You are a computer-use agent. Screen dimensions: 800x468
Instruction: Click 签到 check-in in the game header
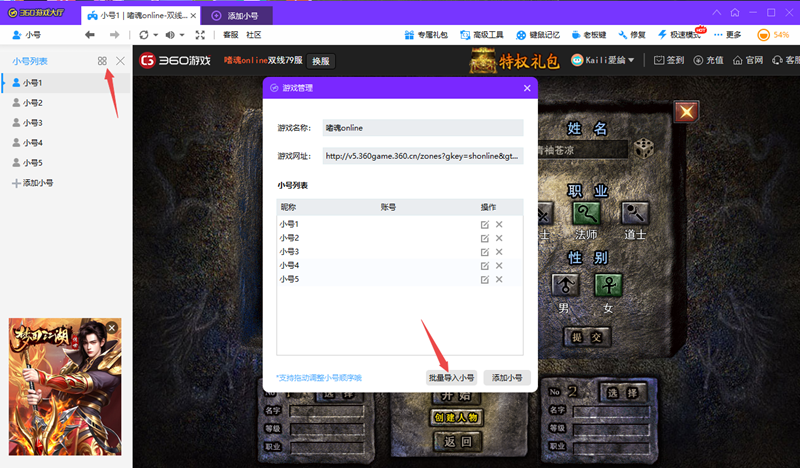(x=669, y=60)
